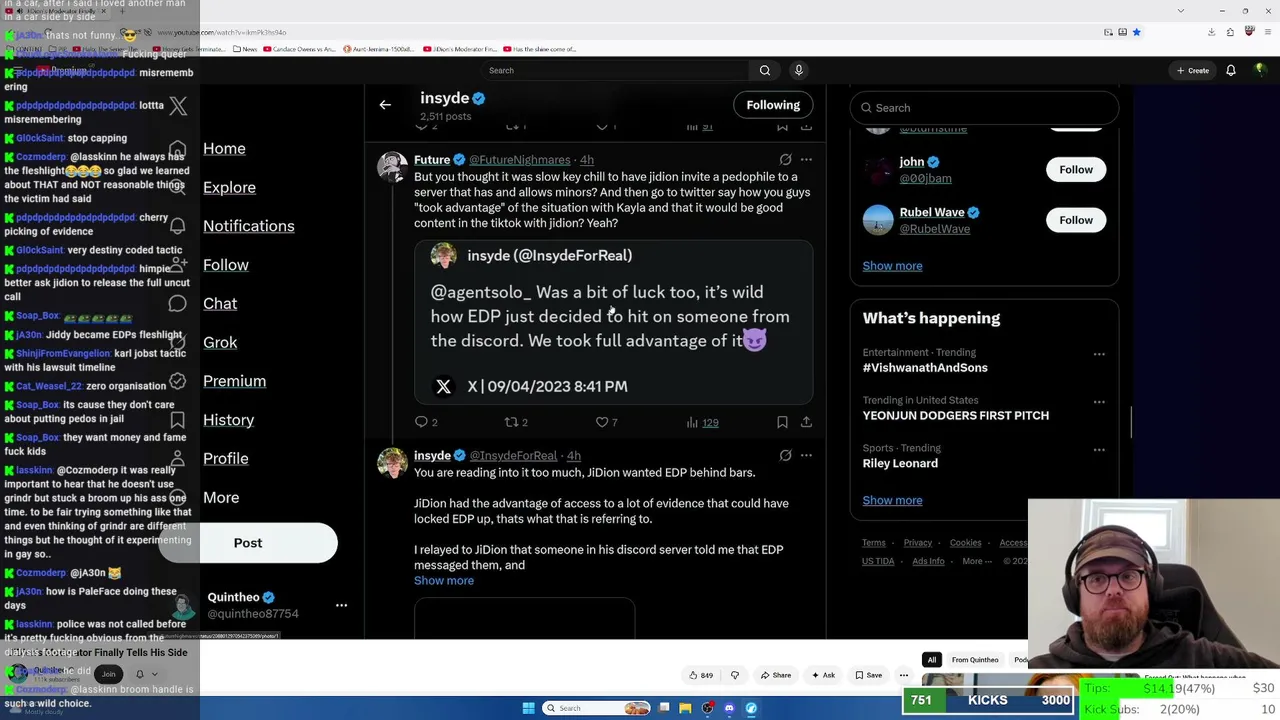Open Discord from the taskbar
1280x720 pixels.
(x=729, y=708)
